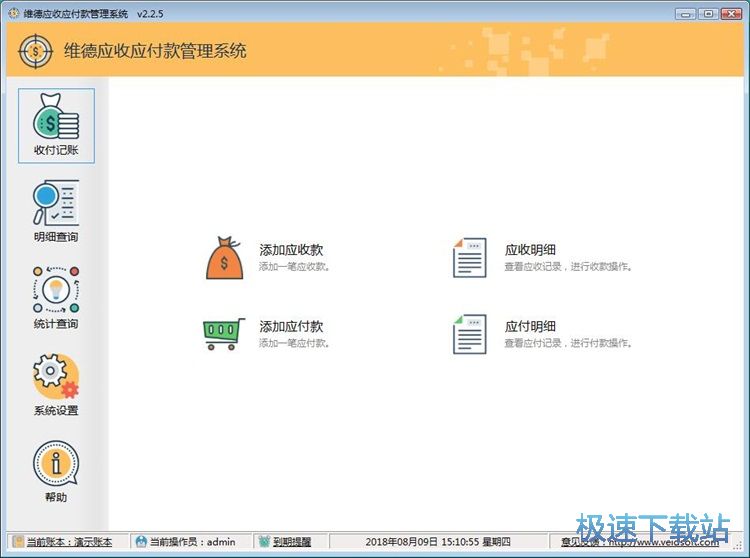Open the 统计查询 lightbulb sidebar icon

click(56, 290)
